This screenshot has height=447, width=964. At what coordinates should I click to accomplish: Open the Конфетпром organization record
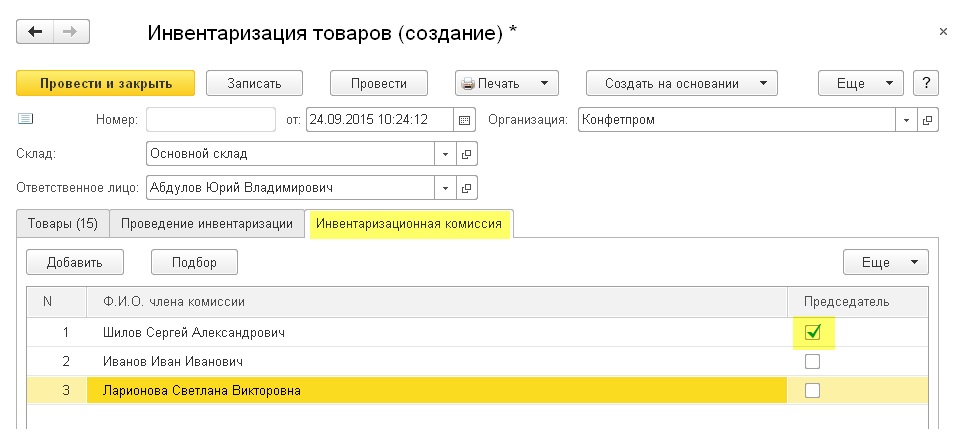click(x=928, y=120)
